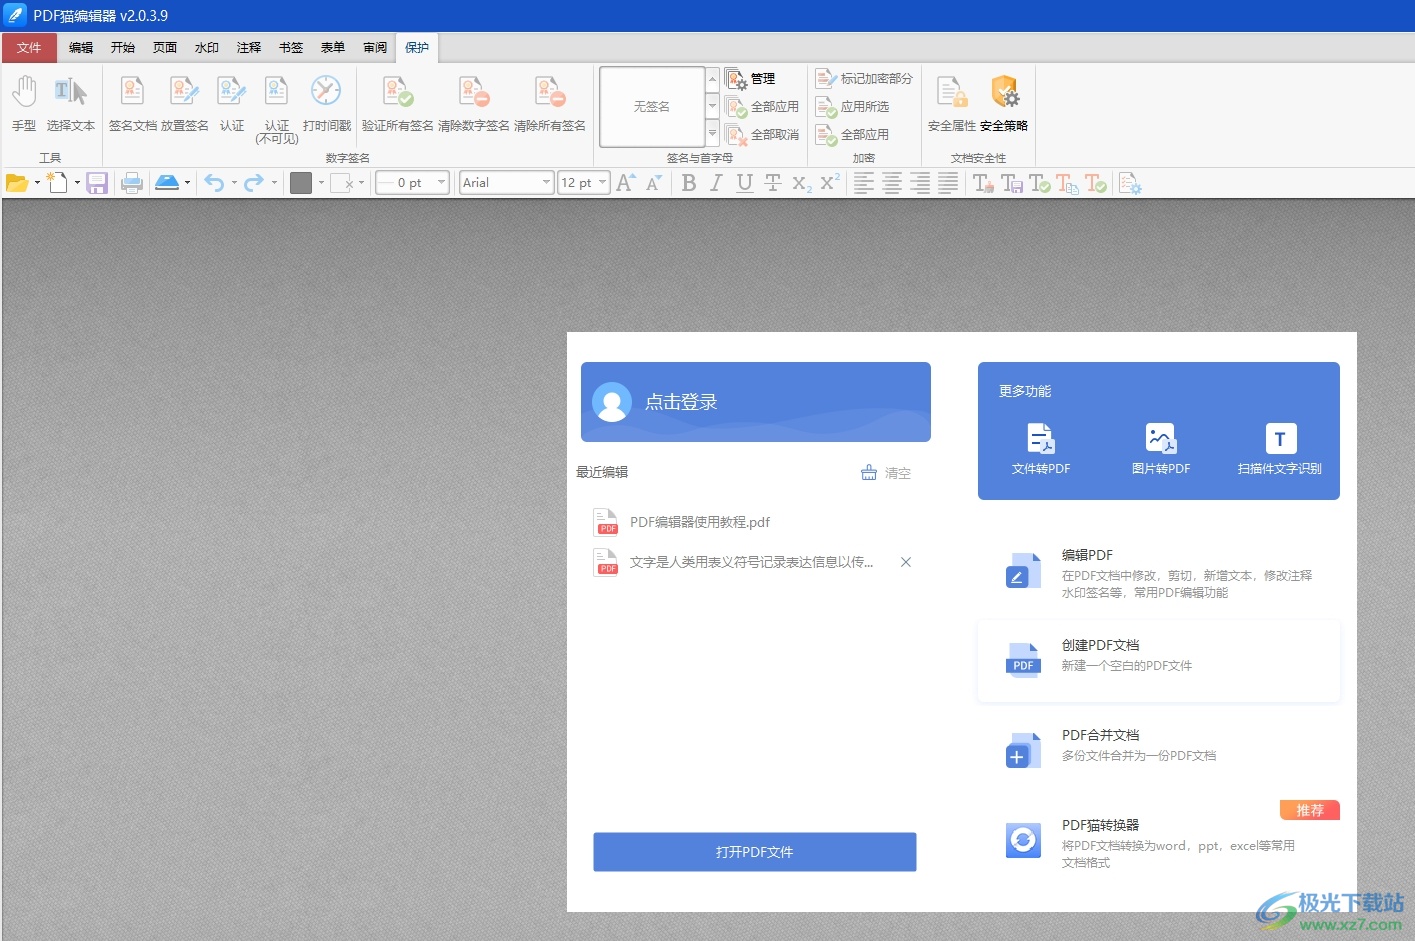Click Cancel All (全部取消) signatures

coord(763,134)
